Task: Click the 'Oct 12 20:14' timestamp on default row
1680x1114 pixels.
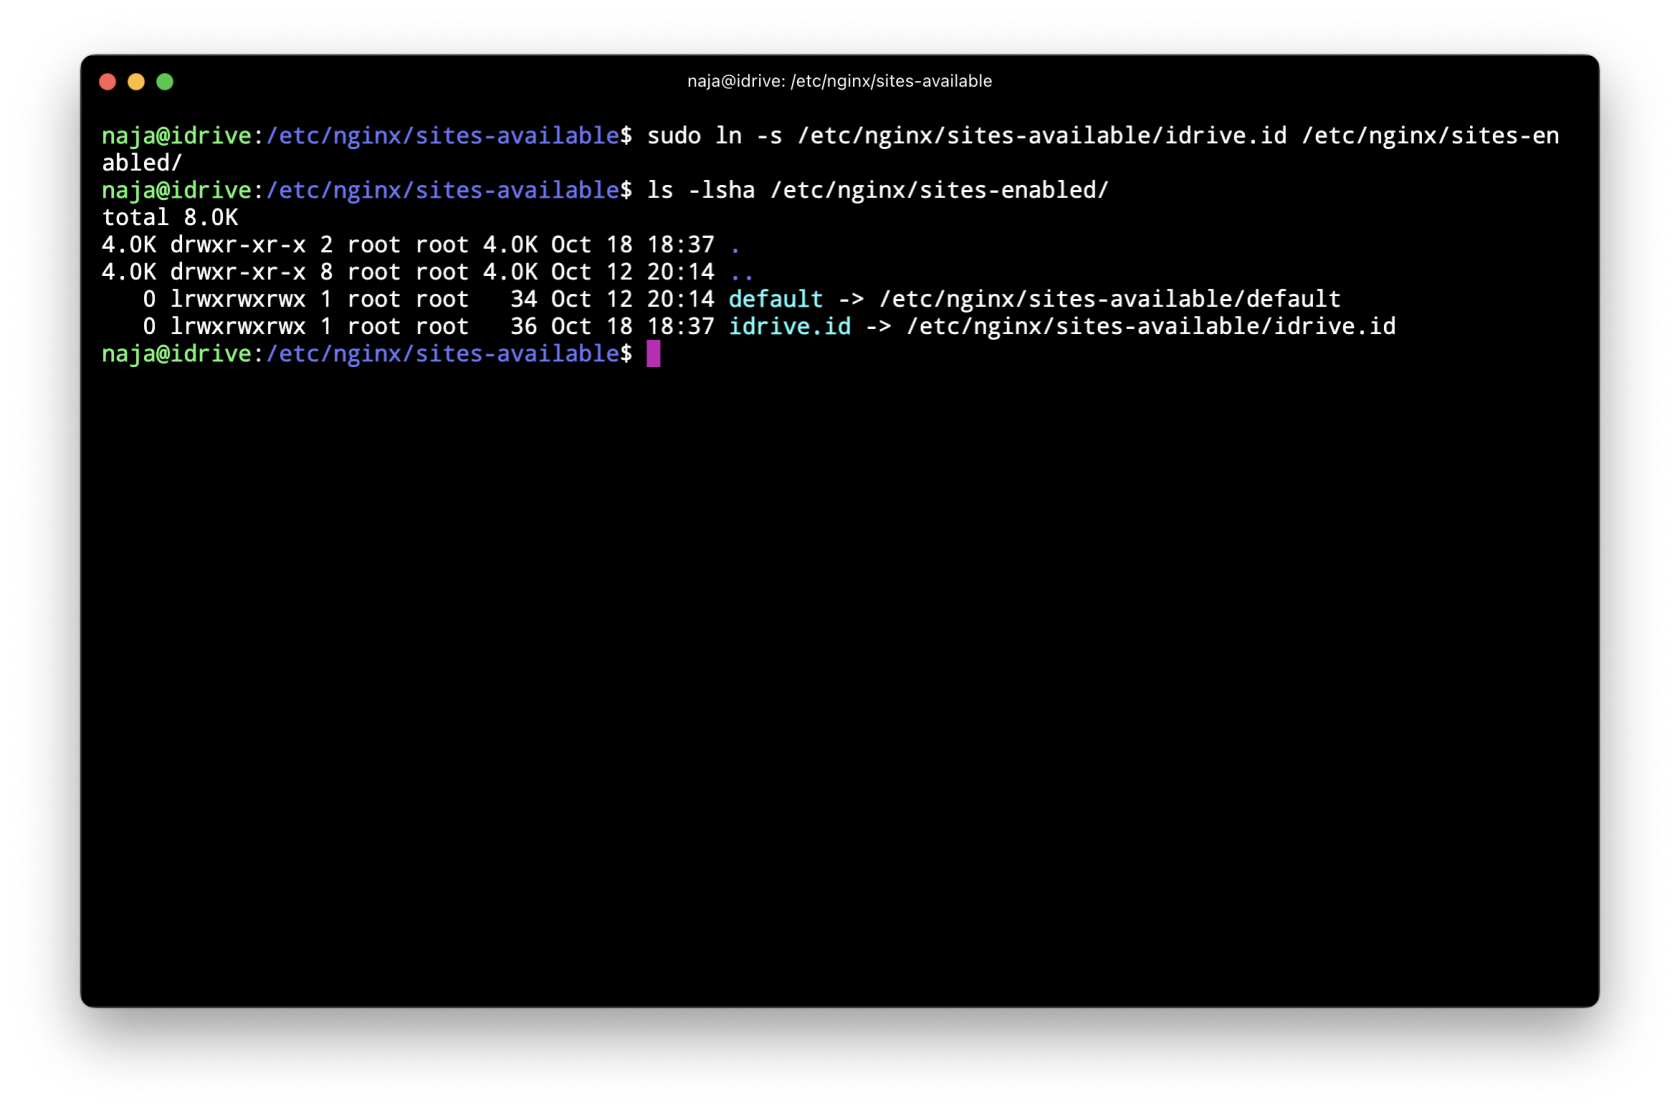Action: coord(633,299)
